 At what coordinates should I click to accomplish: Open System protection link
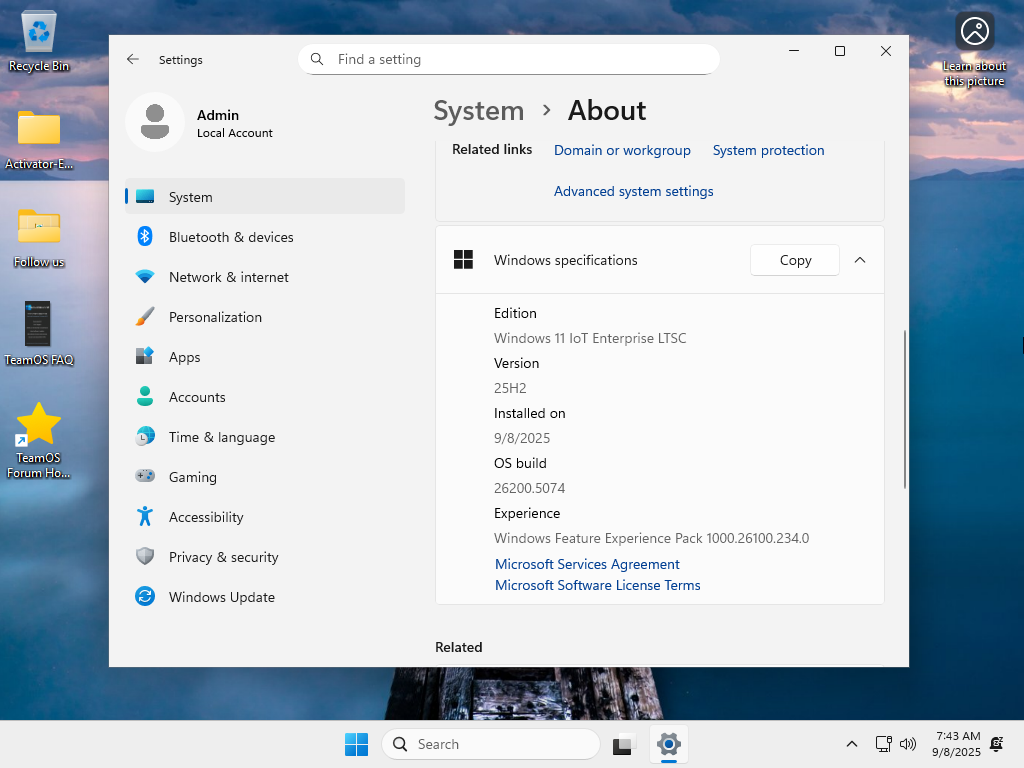click(x=768, y=150)
